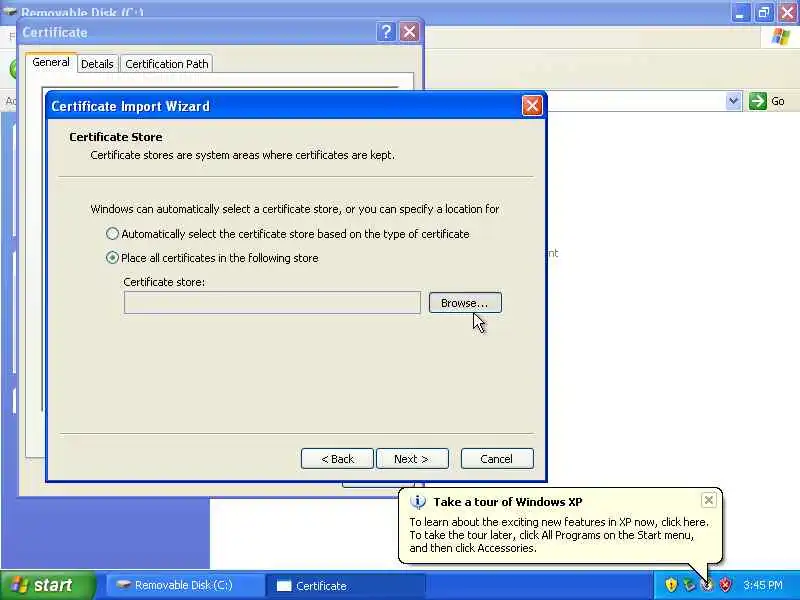Click into the Certificate store field
800x600 pixels.
pyautogui.click(x=272, y=303)
